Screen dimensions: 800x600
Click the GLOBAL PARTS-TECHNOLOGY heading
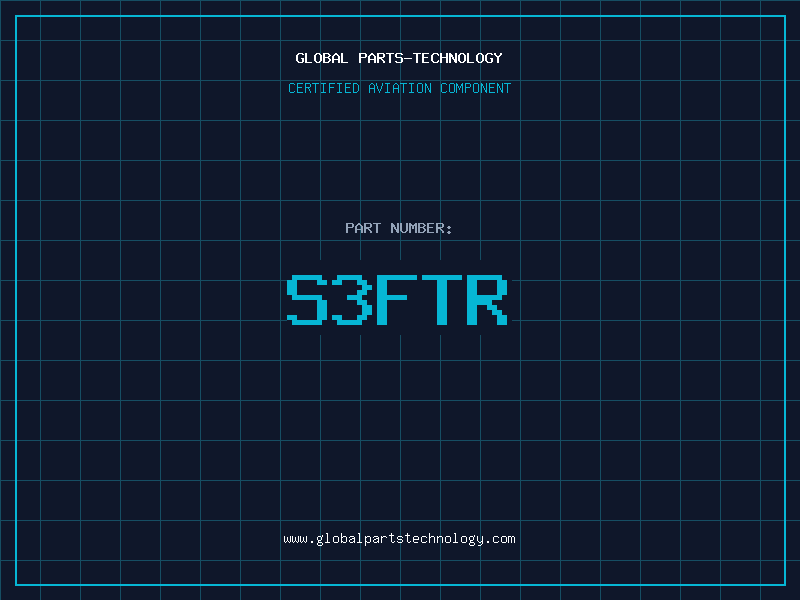point(399,58)
